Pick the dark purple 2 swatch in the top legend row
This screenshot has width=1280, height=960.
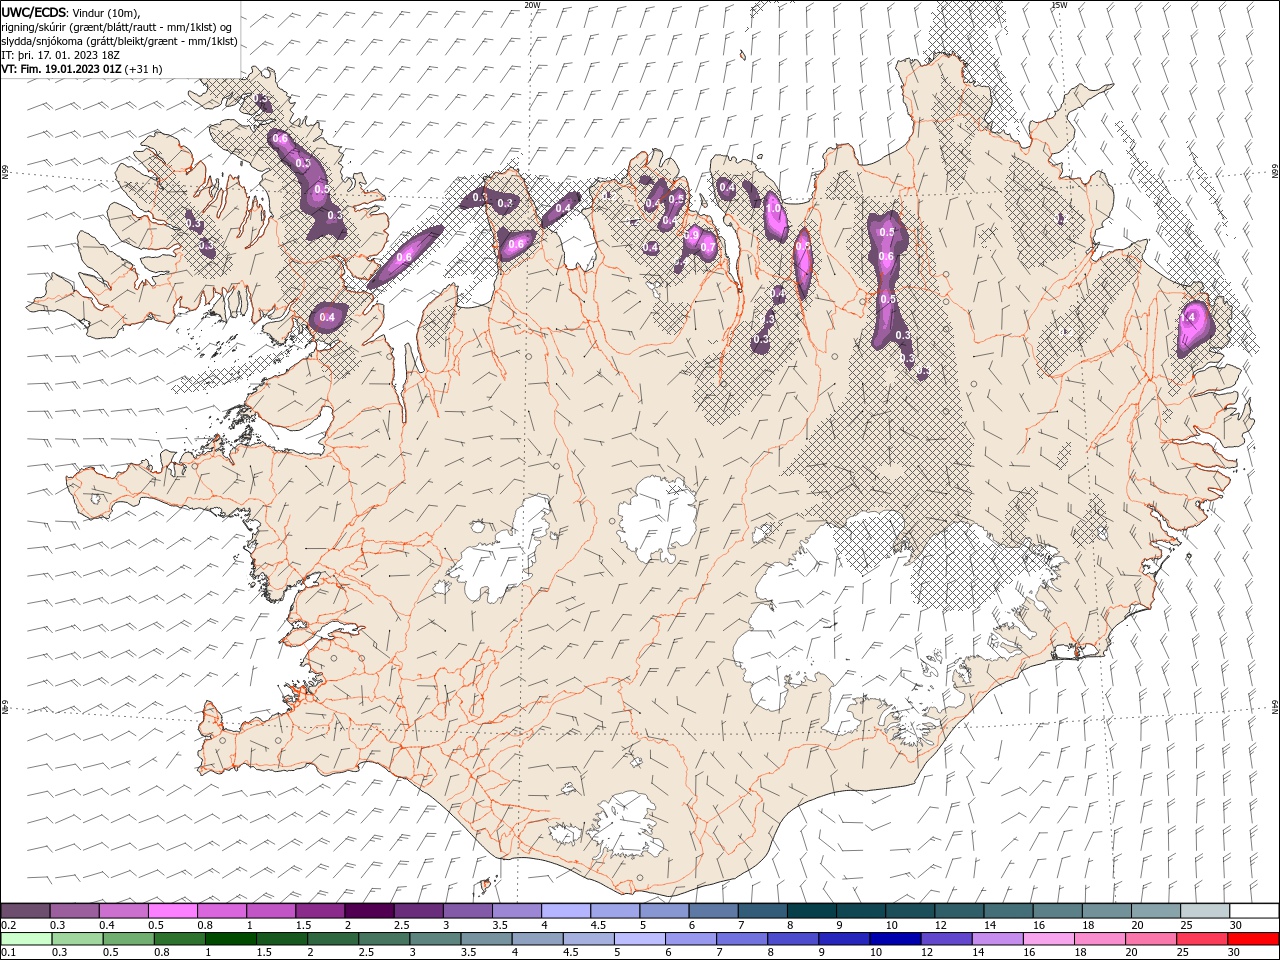(368, 911)
